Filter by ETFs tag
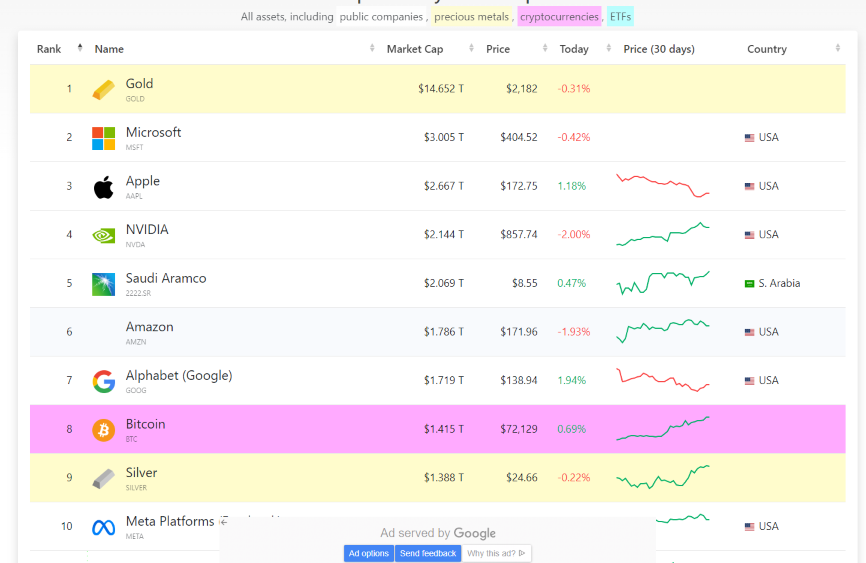Viewport: 866px width, 563px height. (x=620, y=17)
